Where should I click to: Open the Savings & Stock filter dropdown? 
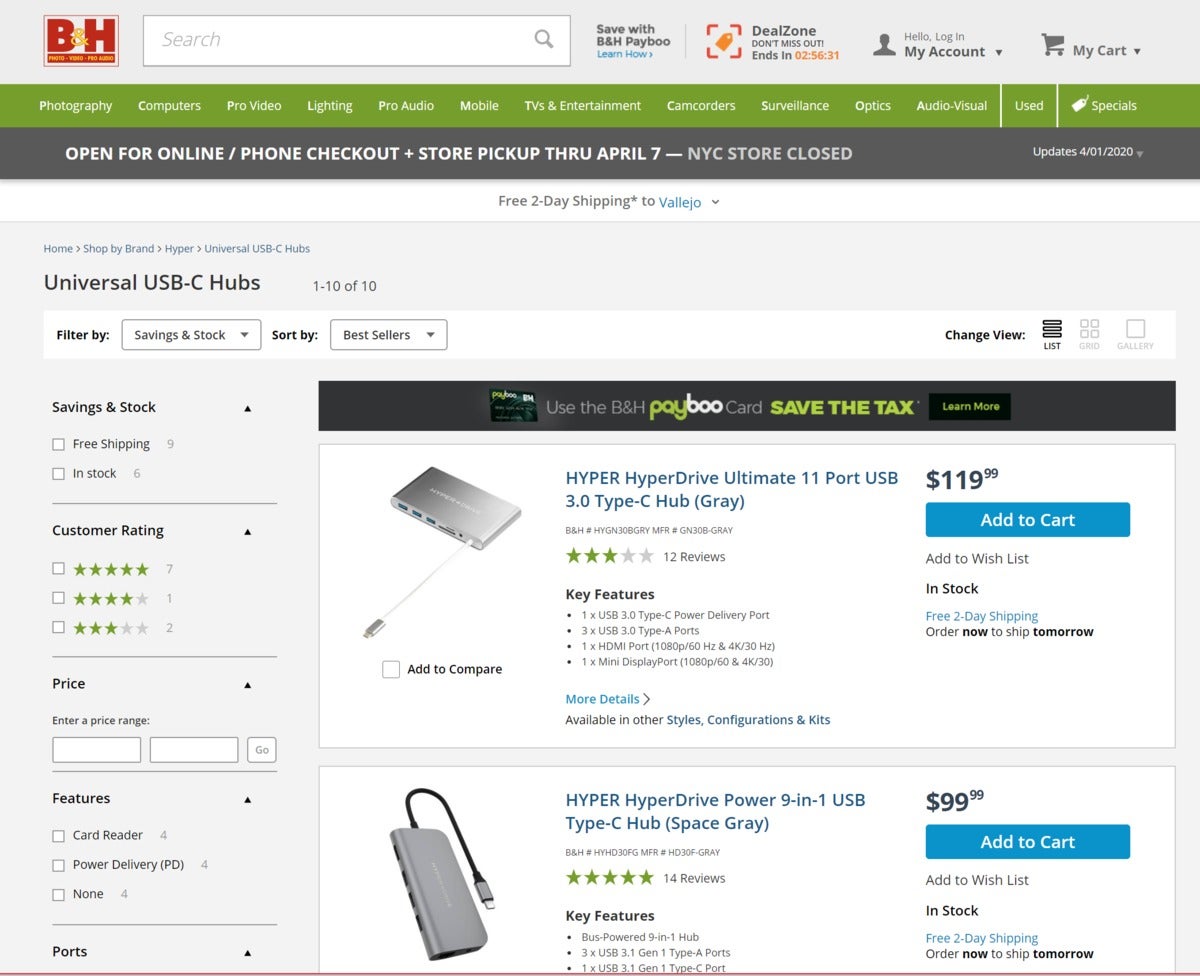point(191,335)
